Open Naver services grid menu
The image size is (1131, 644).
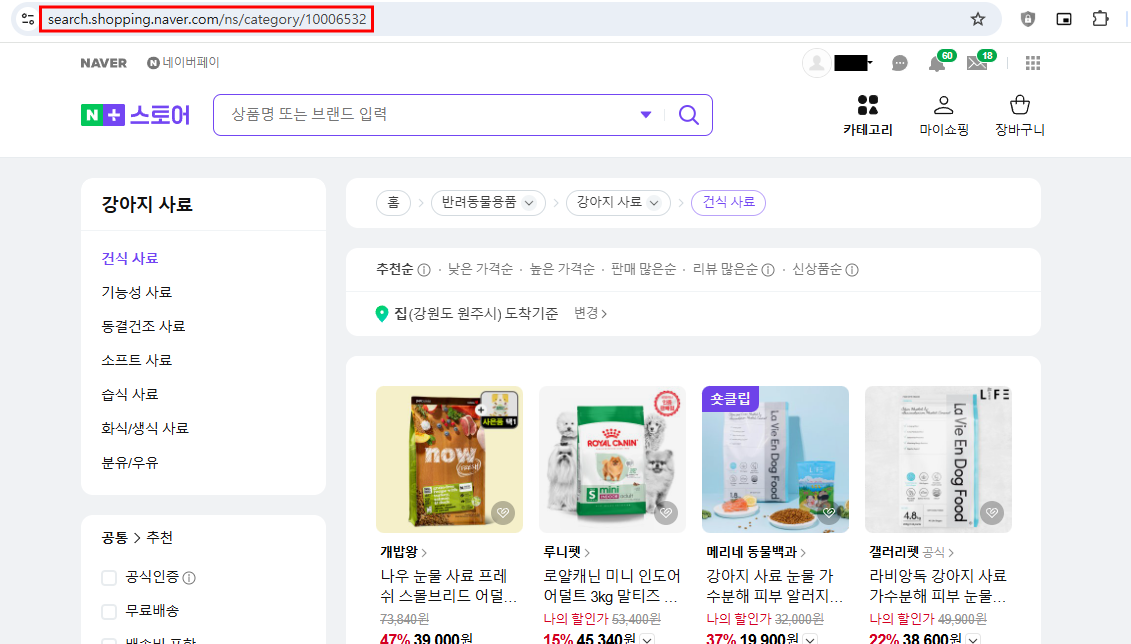click(x=1033, y=63)
